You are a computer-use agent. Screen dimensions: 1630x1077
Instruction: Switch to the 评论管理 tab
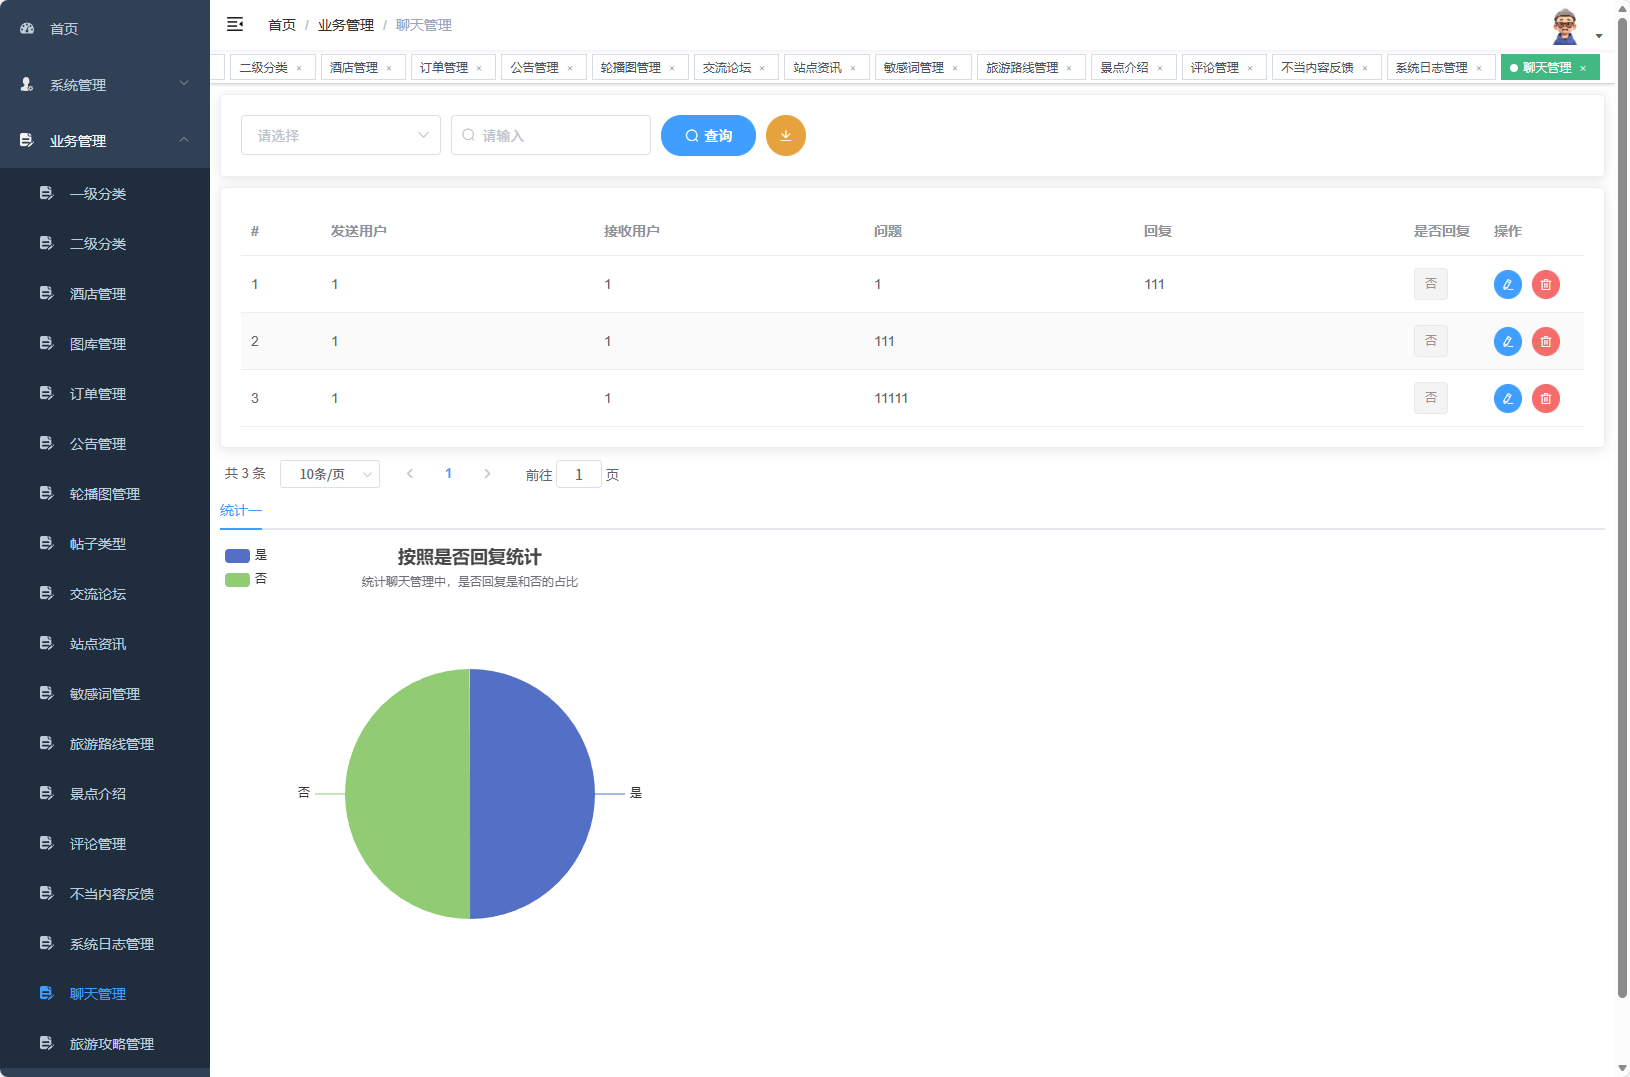click(x=1216, y=67)
